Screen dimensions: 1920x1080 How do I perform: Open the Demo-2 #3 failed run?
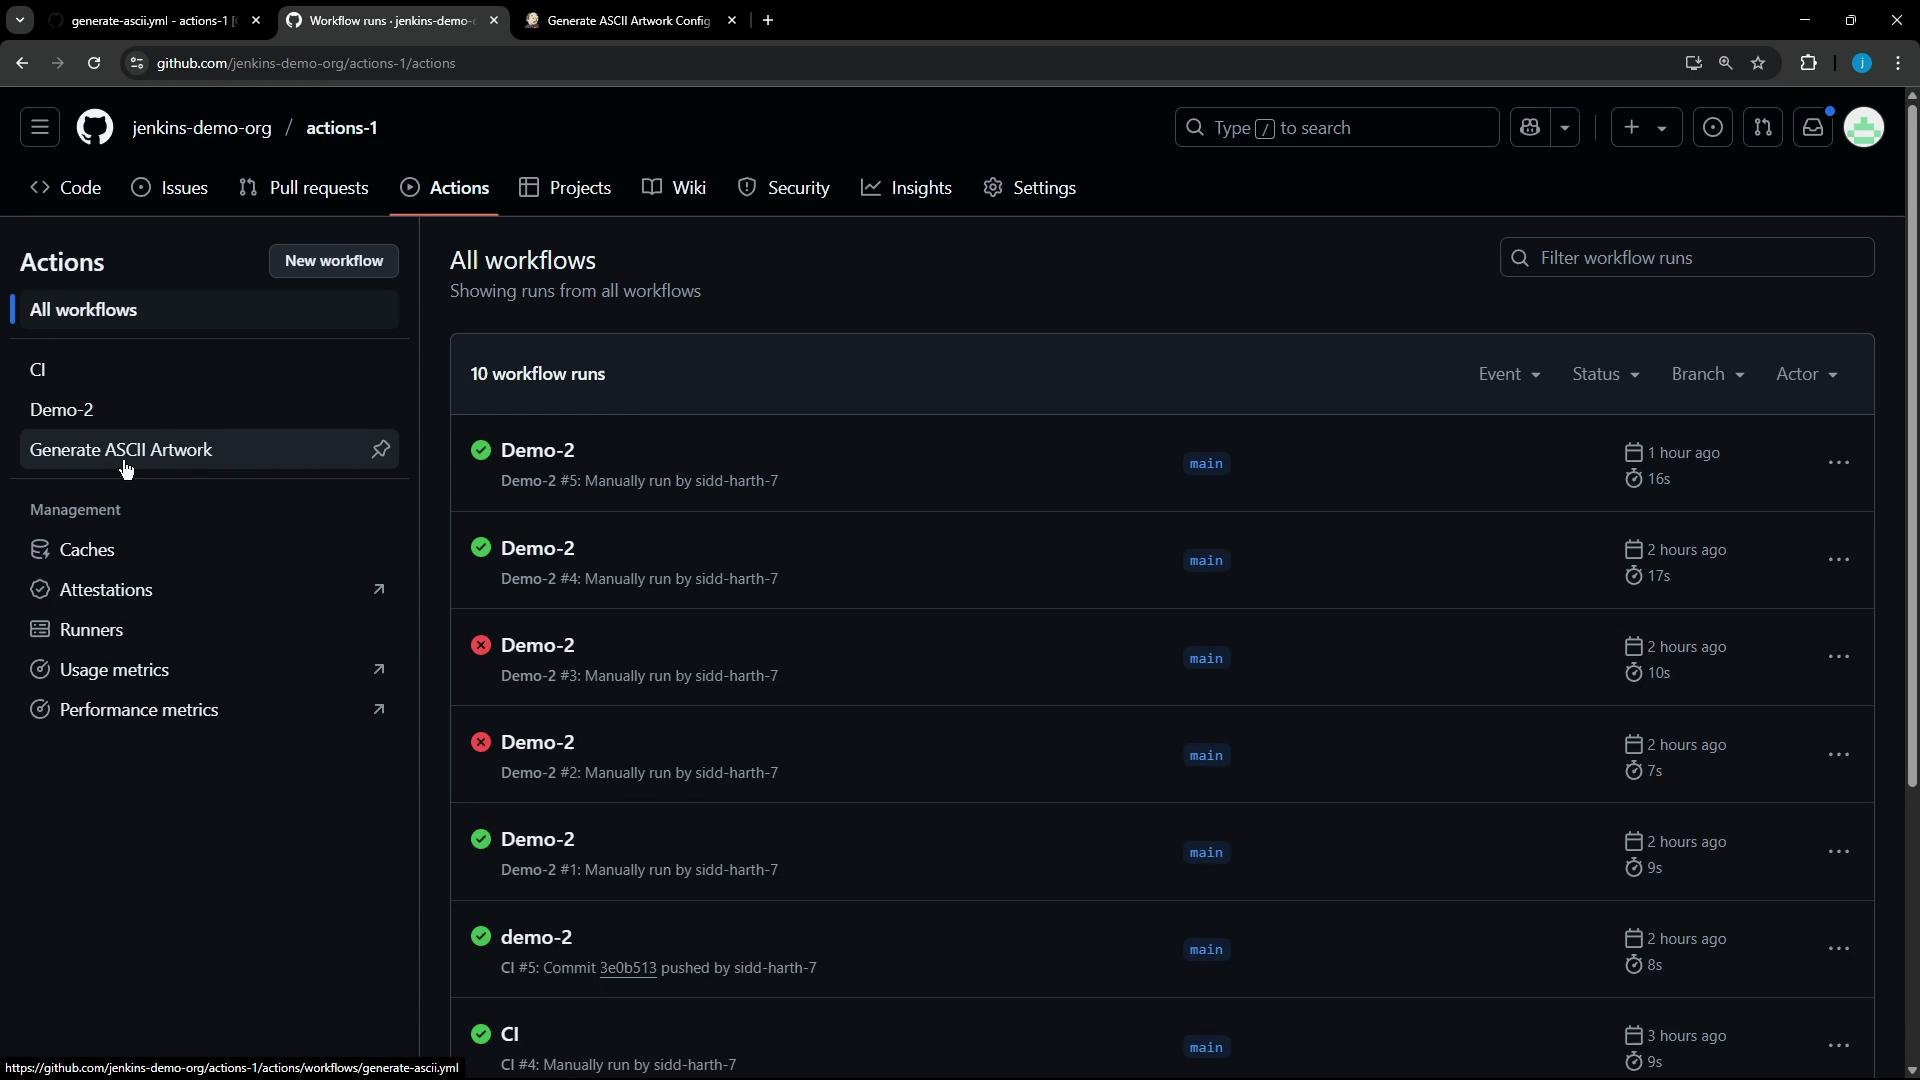(538, 645)
